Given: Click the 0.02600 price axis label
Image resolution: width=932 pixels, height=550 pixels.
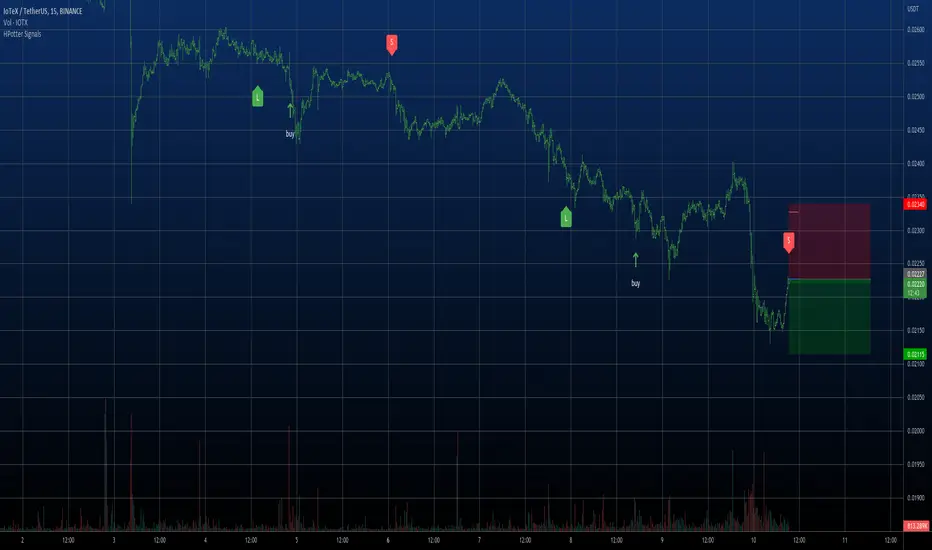Looking at the screenshot, I should point(915,30).
